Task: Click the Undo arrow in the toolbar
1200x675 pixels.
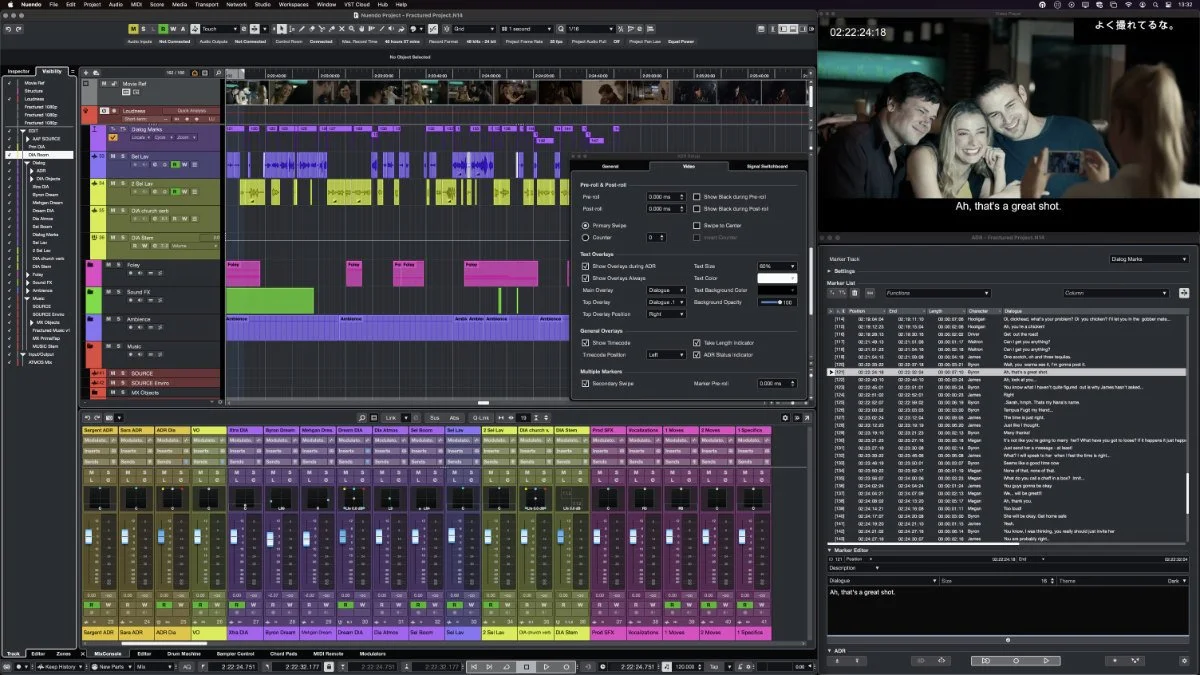Action: [x=8, y=29]
